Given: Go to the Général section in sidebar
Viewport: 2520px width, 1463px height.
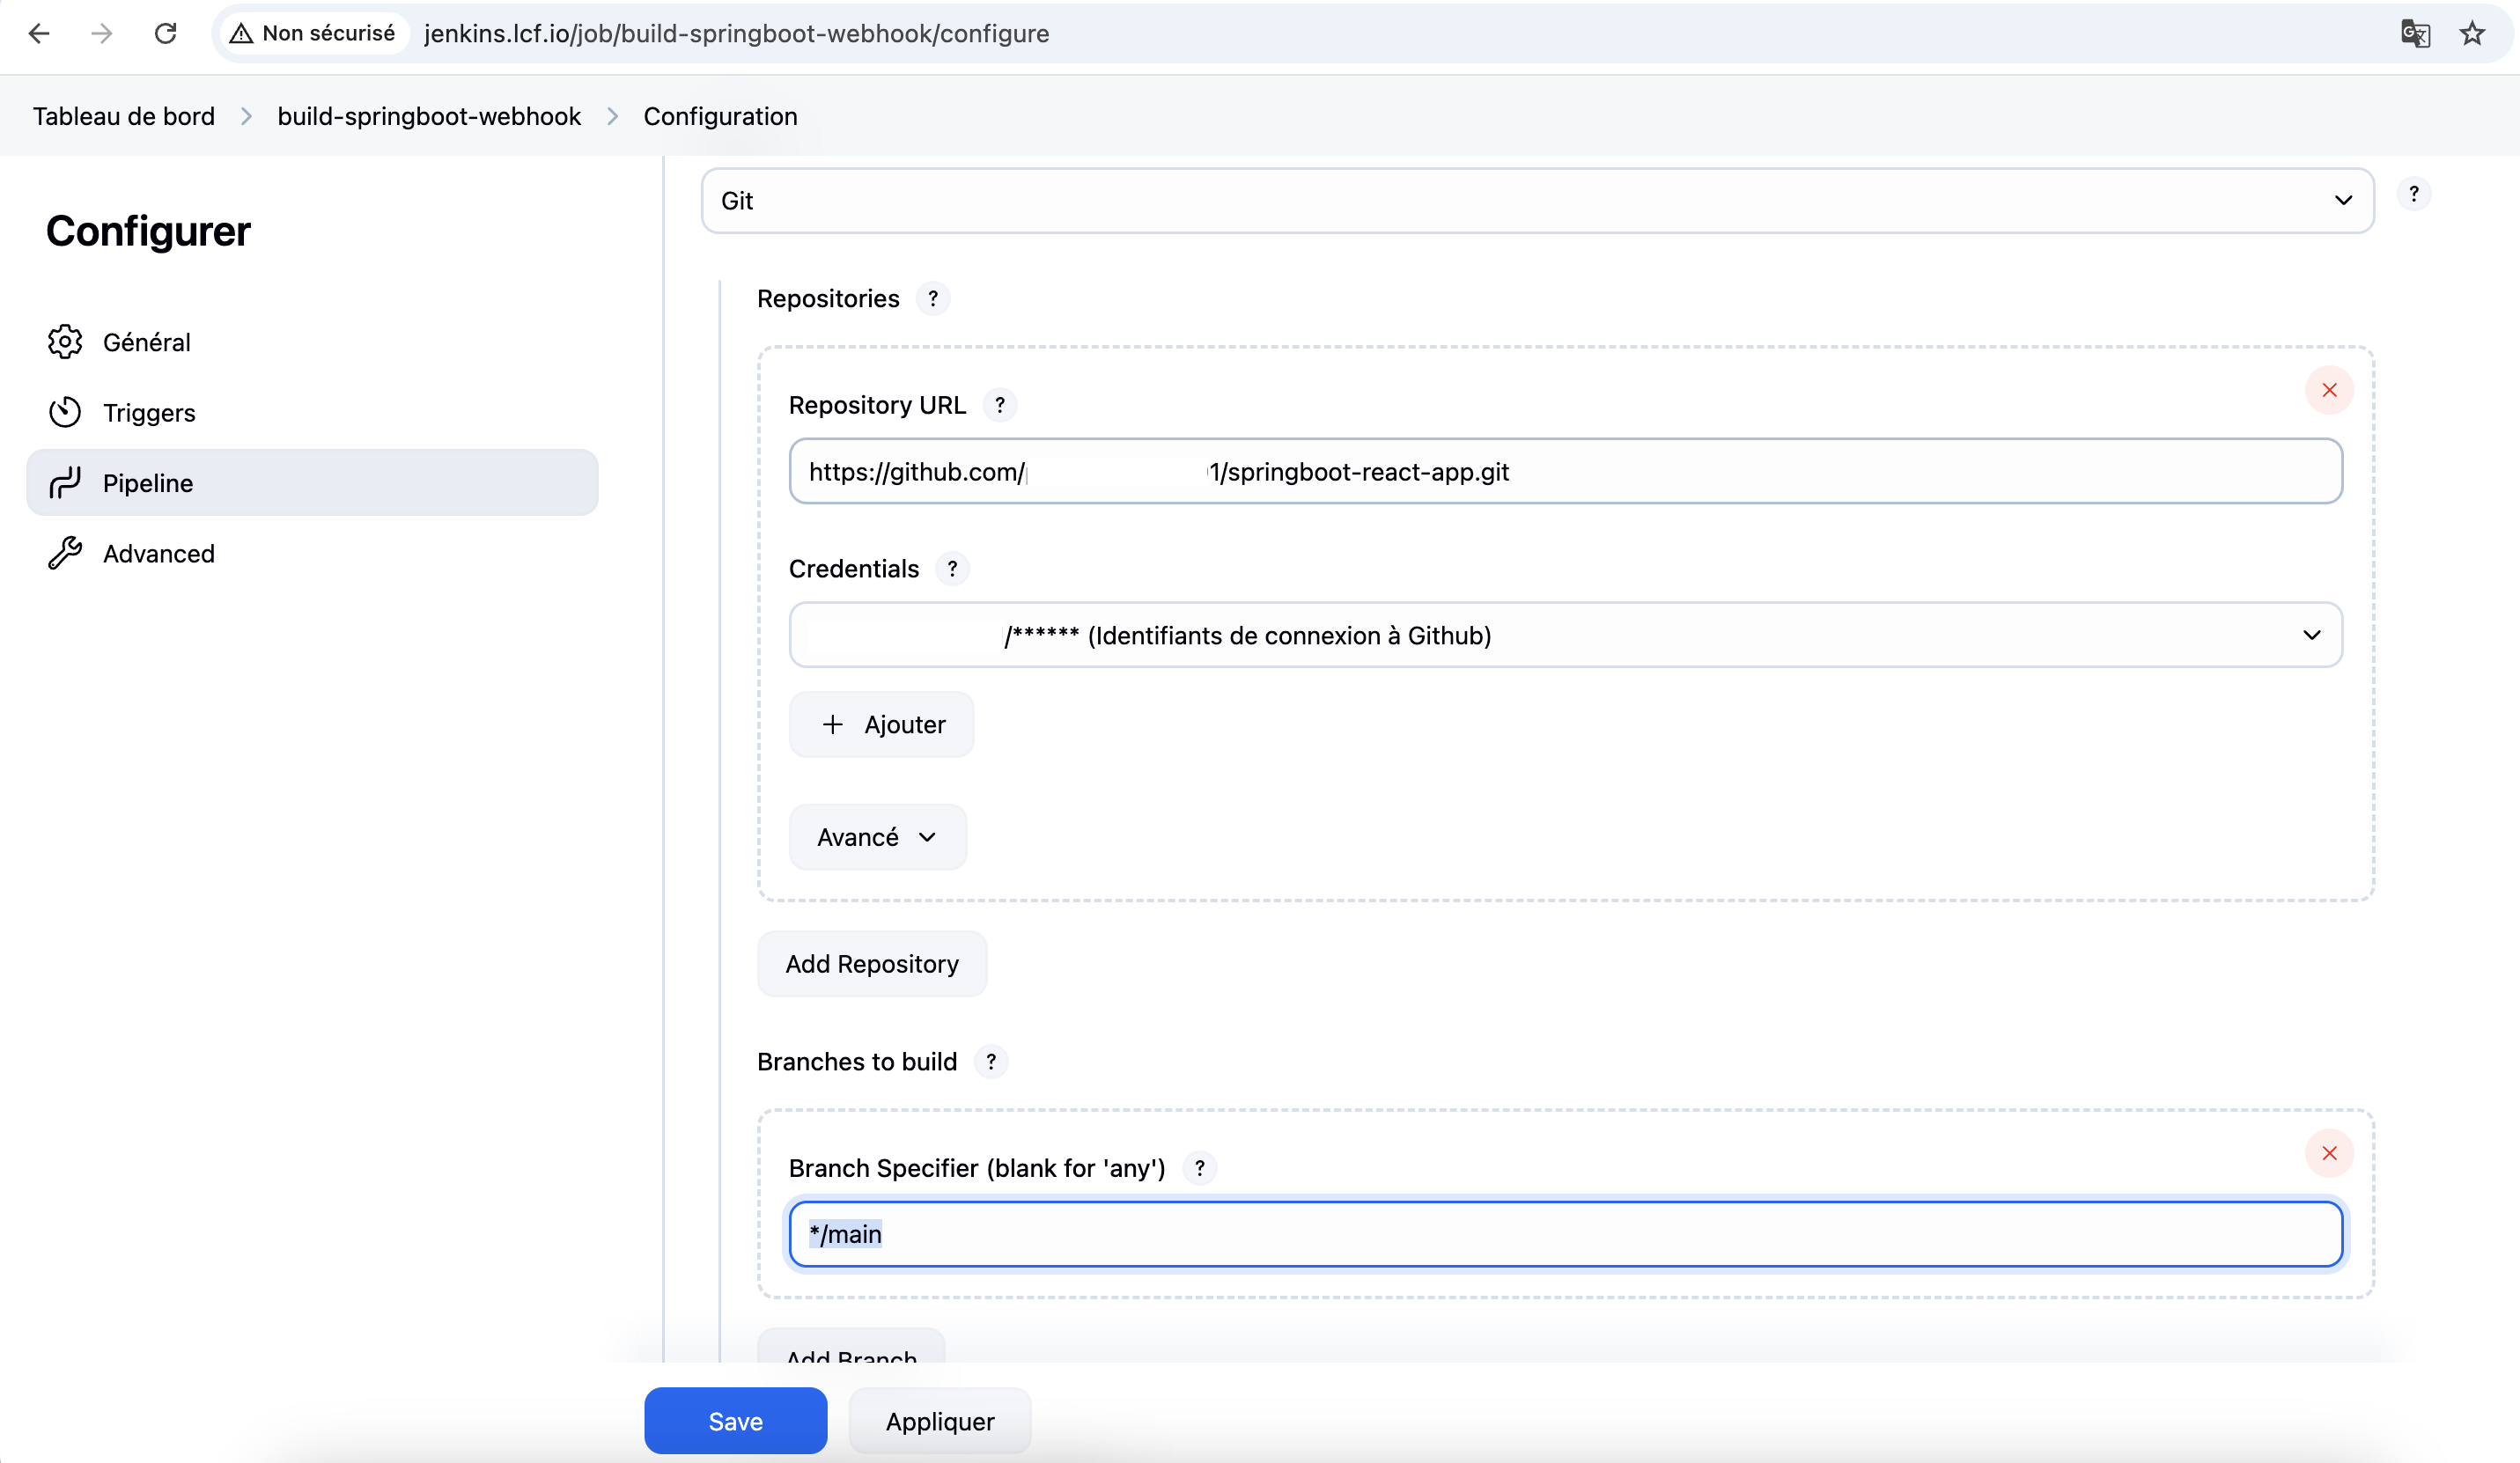Looking at the screenshot, I should pyautogui.click(x=146, y=342).
